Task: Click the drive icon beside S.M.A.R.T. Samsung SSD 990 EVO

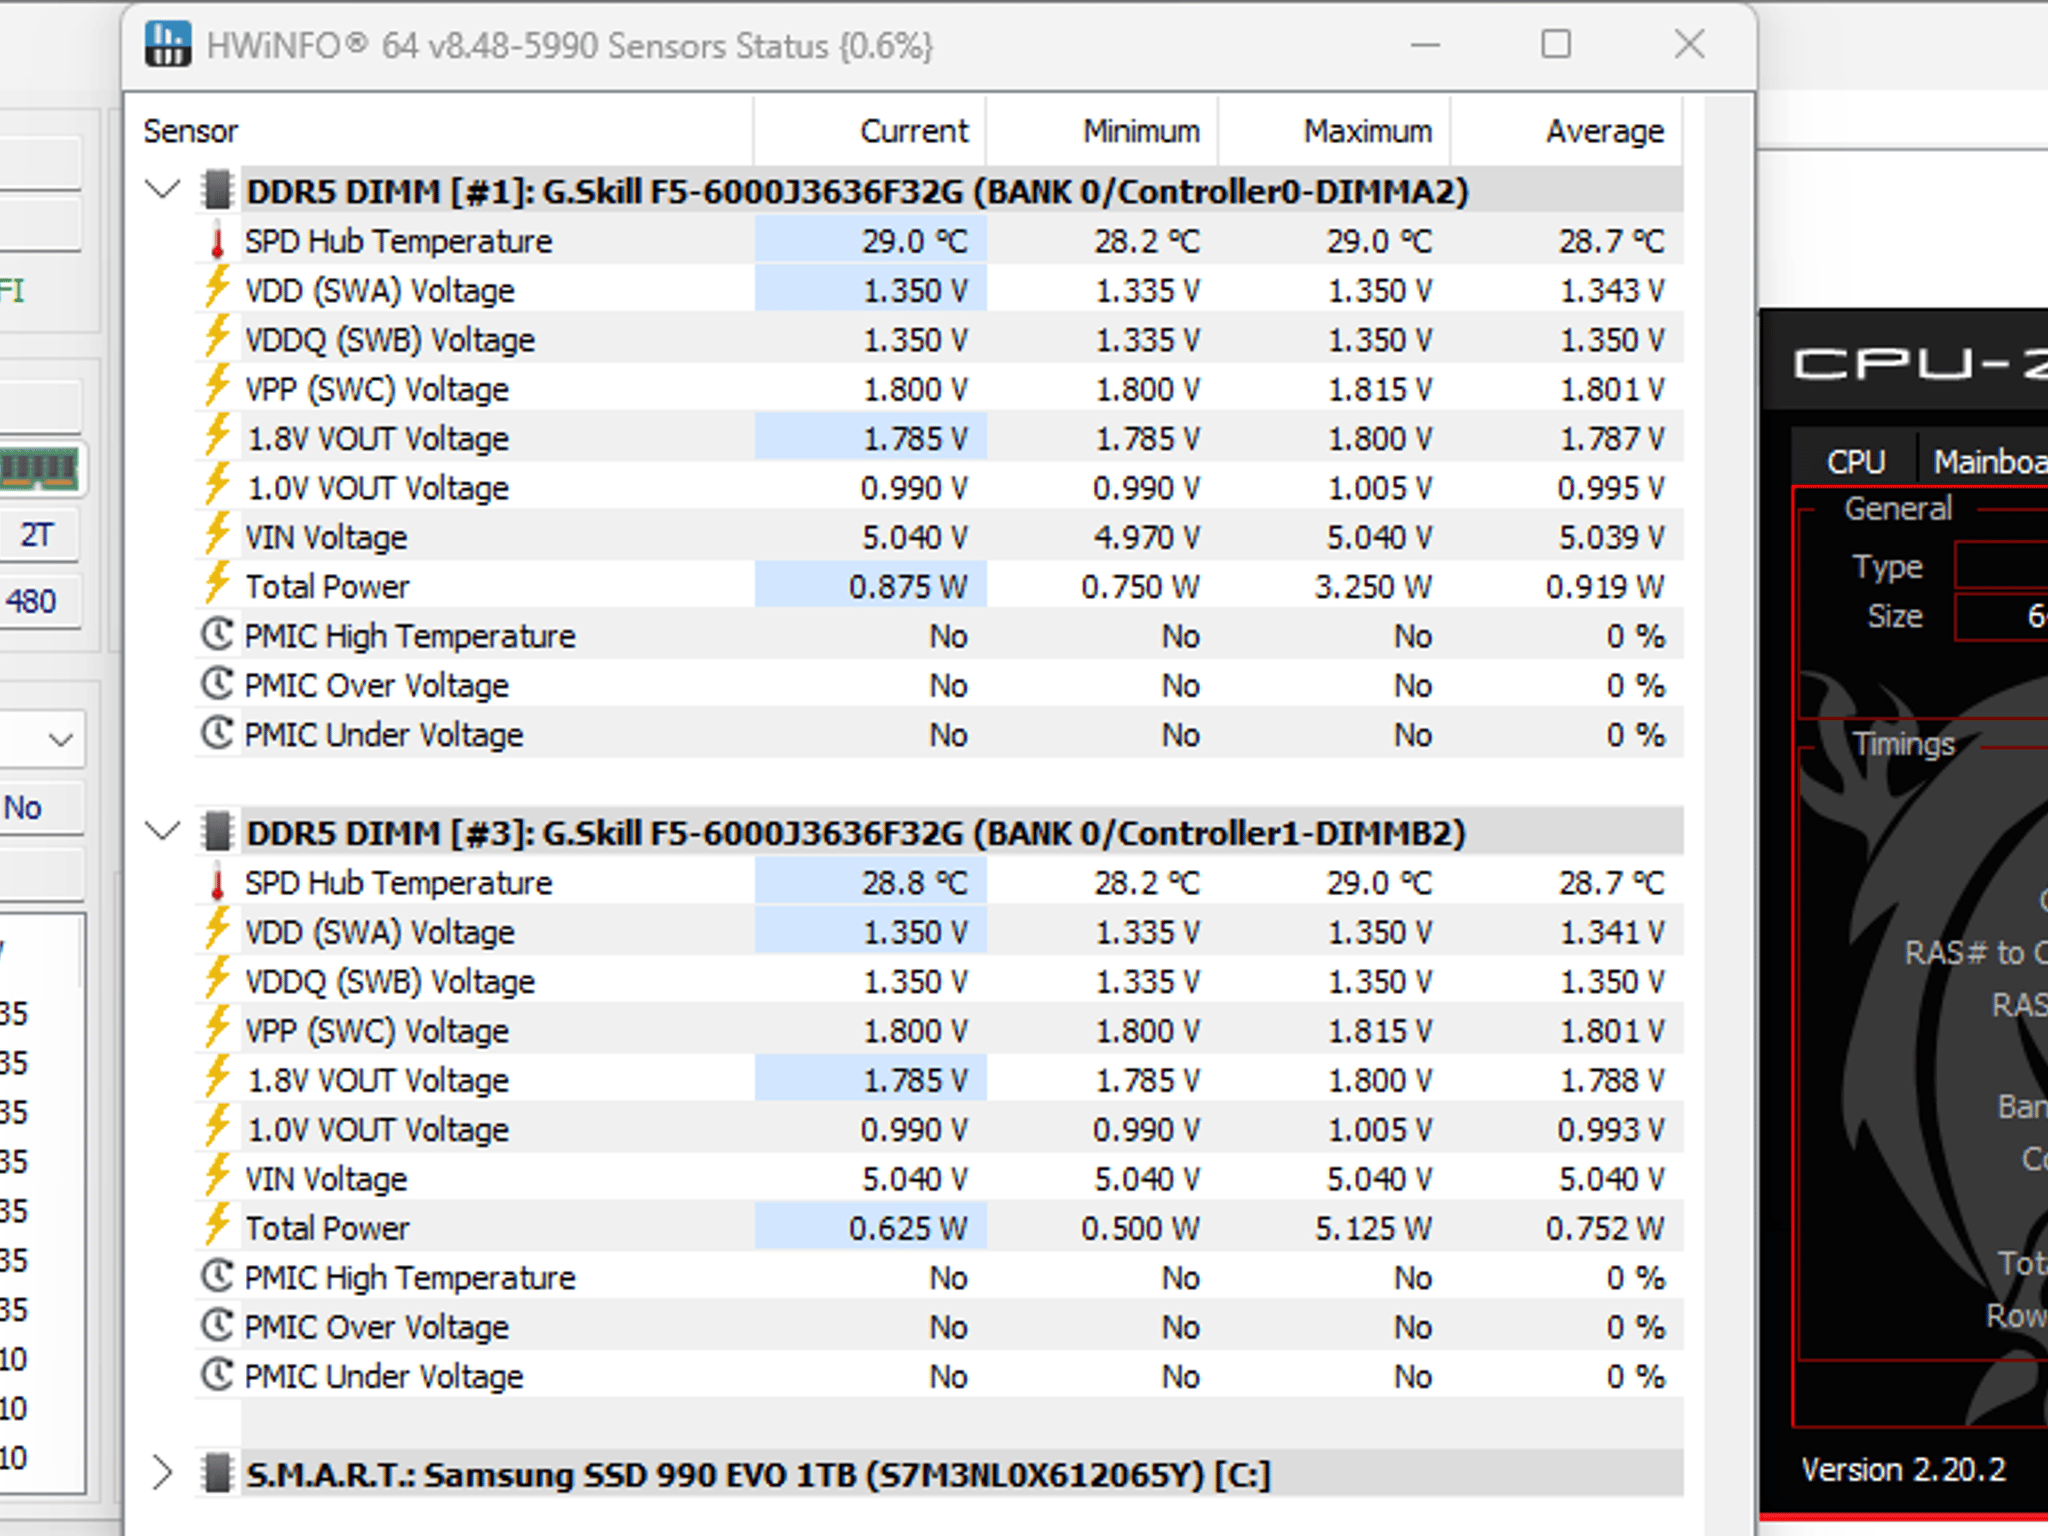Action: [215, 1473]
